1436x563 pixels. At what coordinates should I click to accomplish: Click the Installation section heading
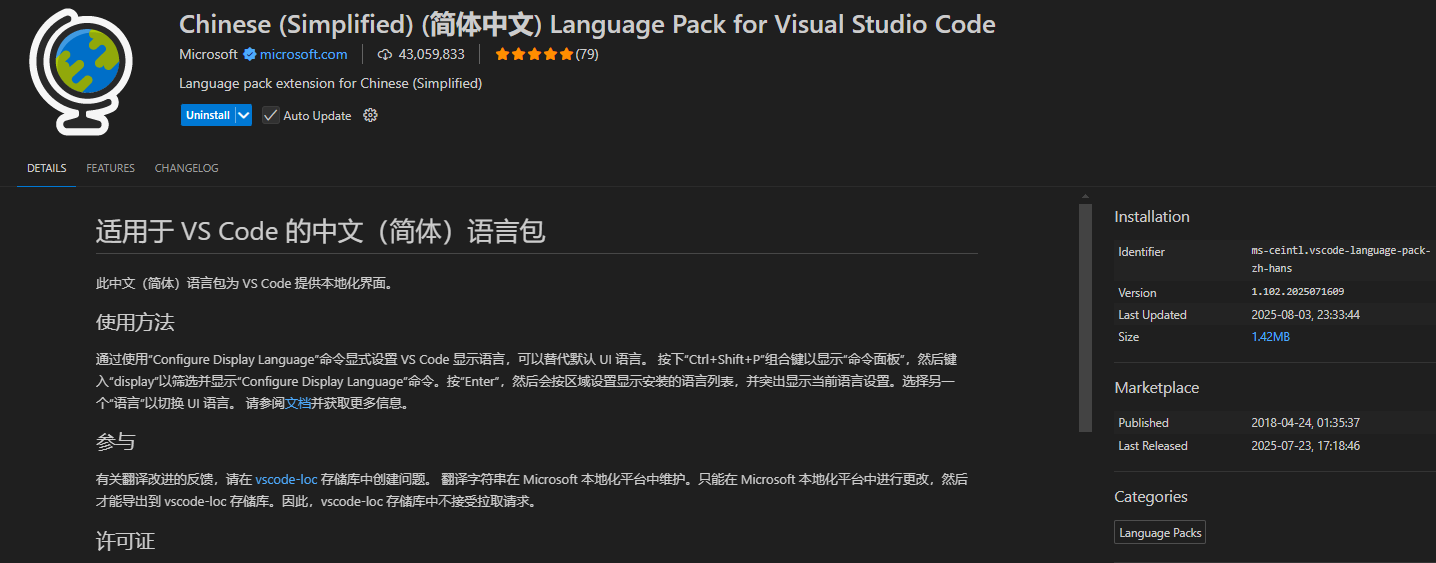point(1152,217)
